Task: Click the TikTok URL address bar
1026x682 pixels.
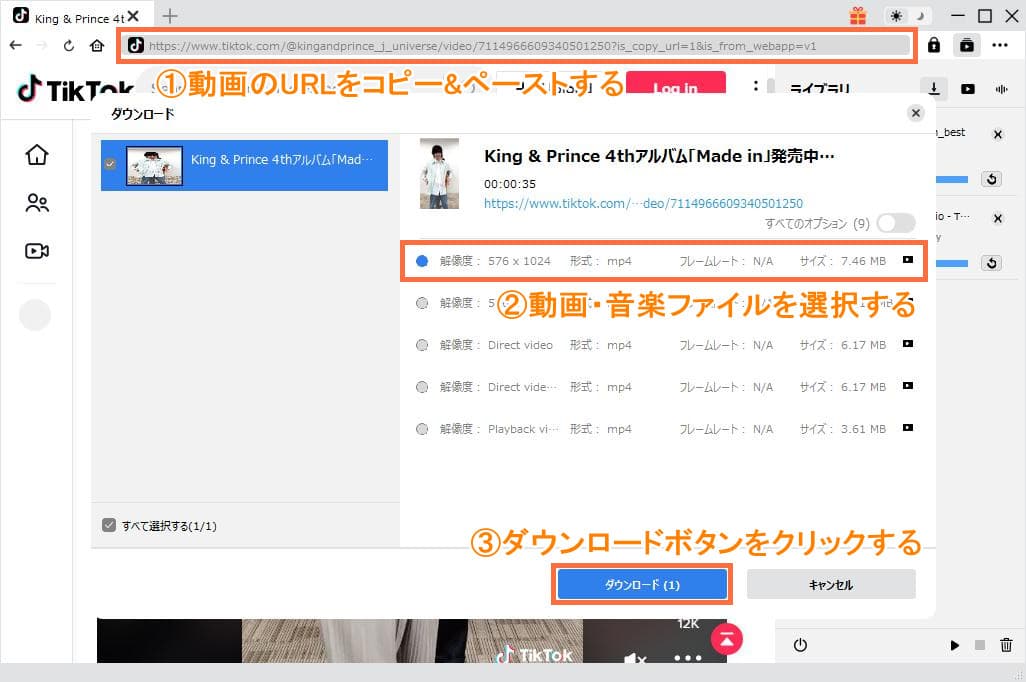Action: click(515, 46)
